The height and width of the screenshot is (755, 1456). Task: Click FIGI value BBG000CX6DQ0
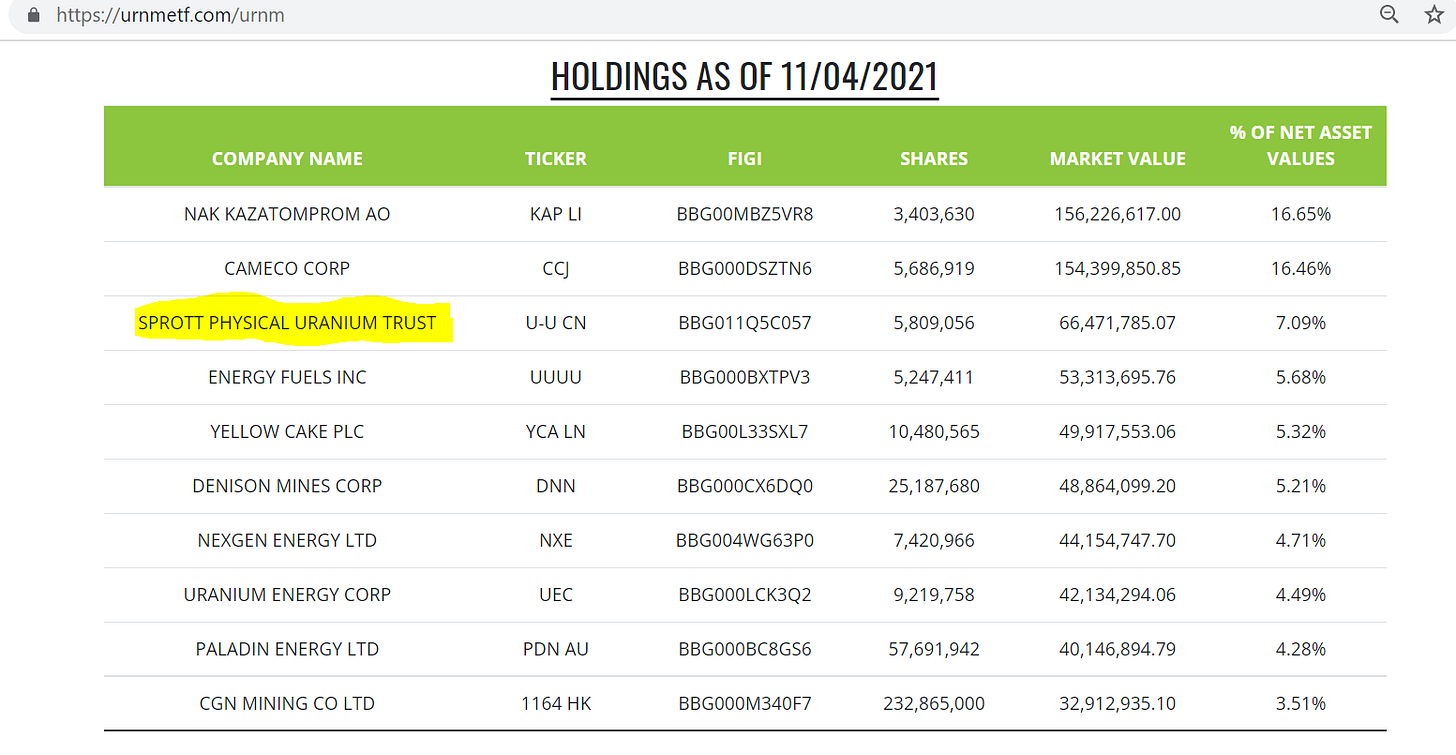745,486
